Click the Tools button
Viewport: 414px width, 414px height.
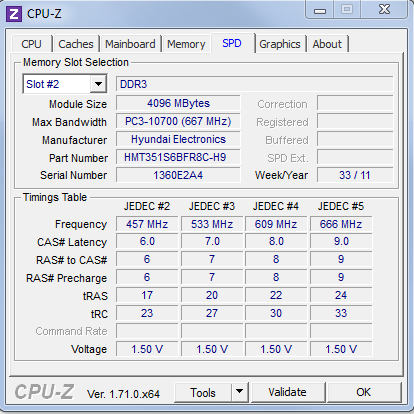click(203, 393)
